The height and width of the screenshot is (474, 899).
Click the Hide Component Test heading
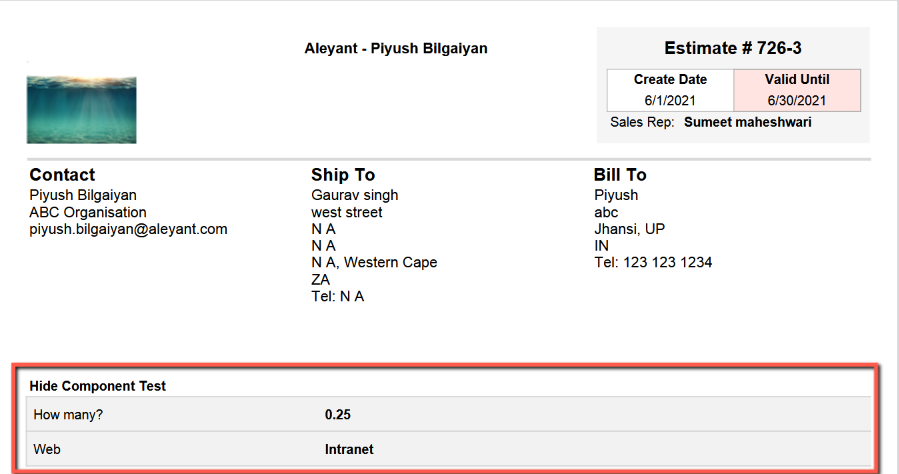(97, 386)
